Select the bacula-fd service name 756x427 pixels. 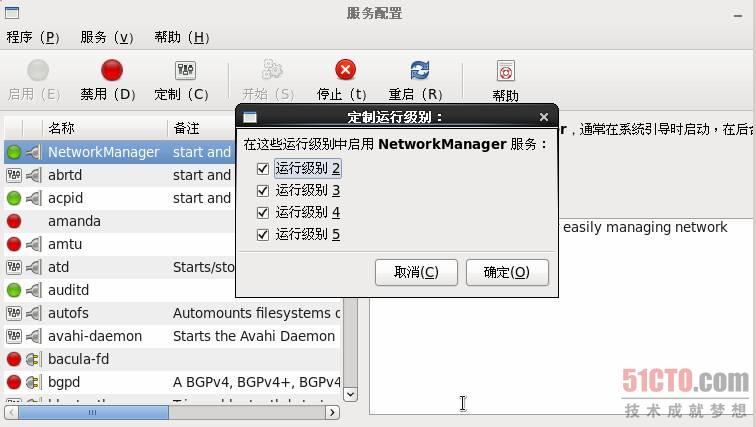coord(79,359)
